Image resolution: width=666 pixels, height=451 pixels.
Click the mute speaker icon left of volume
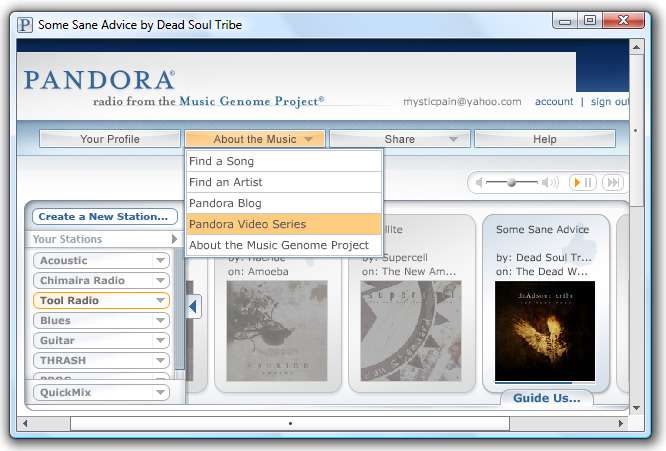[480, 182]
